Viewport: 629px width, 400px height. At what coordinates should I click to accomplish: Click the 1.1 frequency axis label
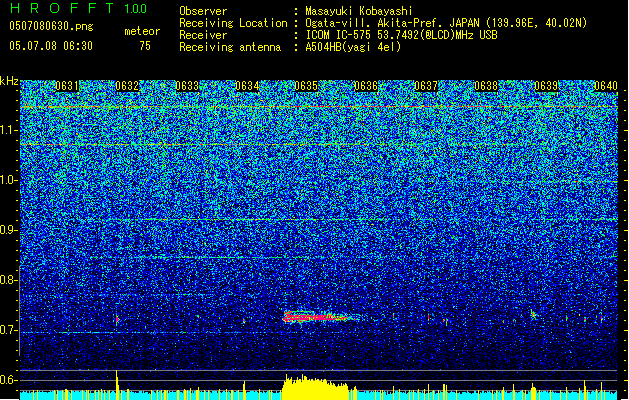point(9,130)
